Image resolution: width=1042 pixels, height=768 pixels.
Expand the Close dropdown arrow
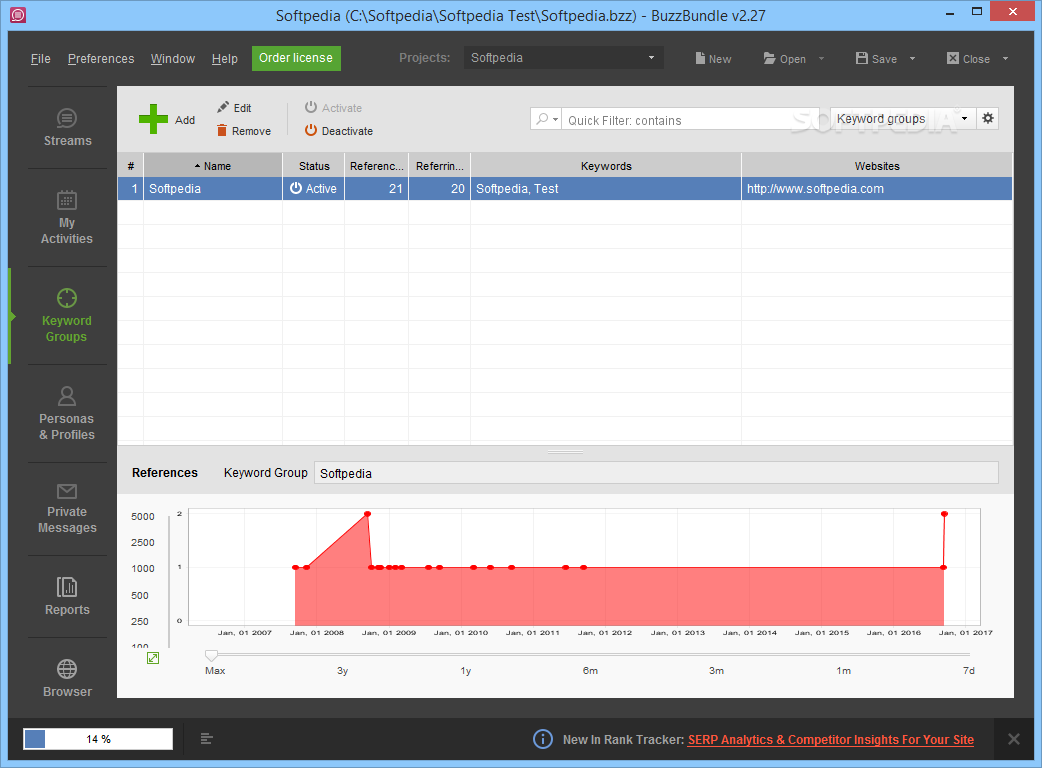click(x=1005, y=58)
